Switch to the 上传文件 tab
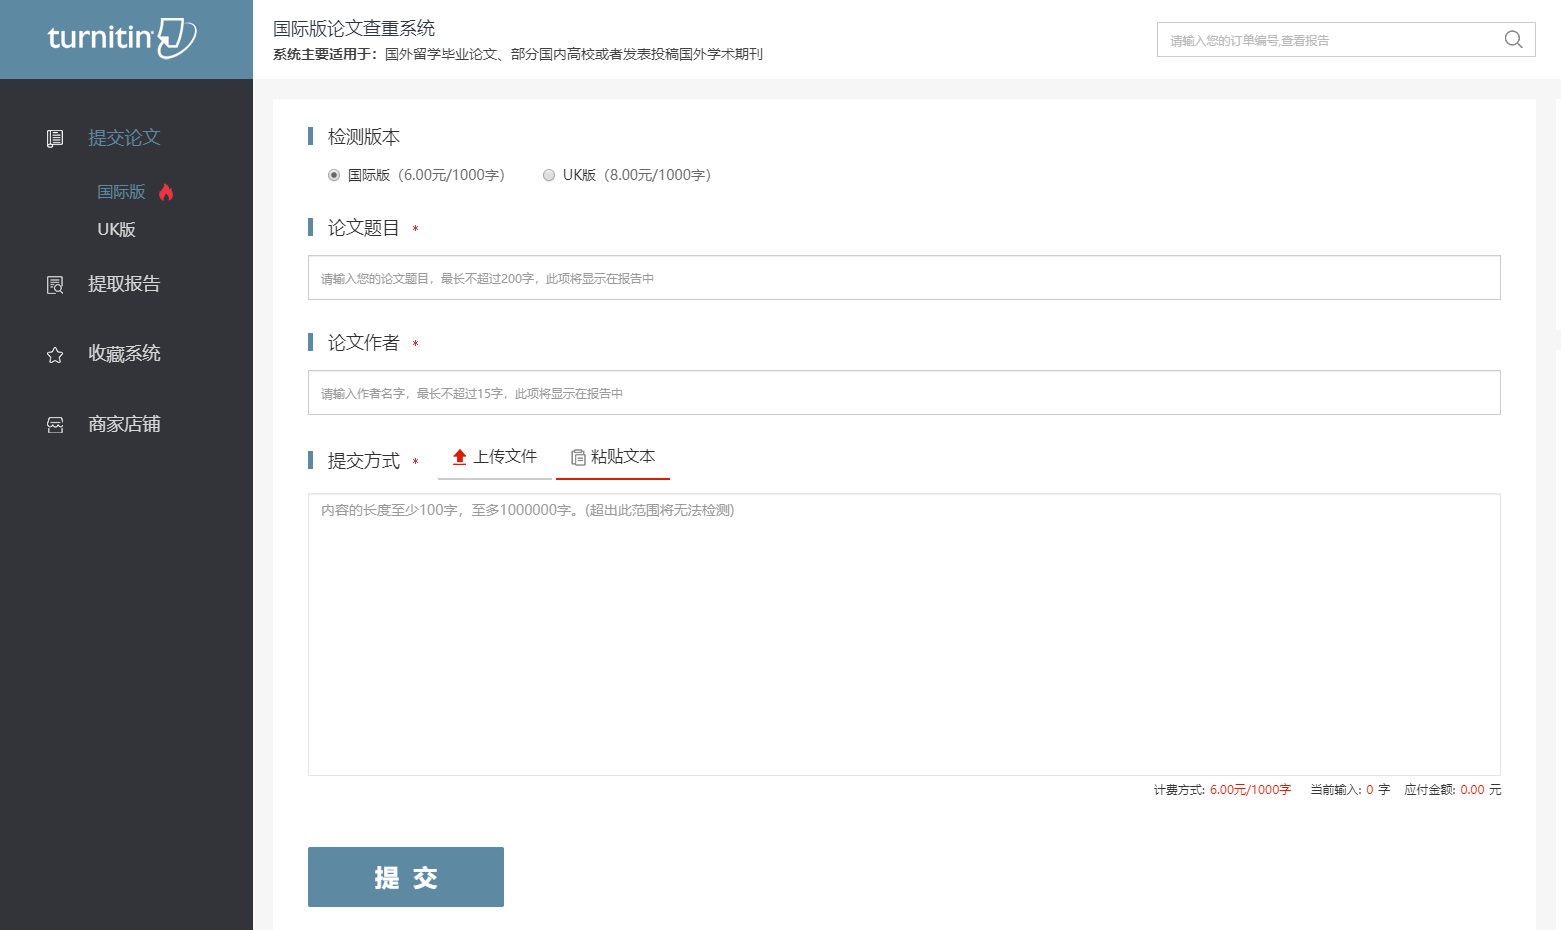This screenshot has width=1561, height=930. 495,457
